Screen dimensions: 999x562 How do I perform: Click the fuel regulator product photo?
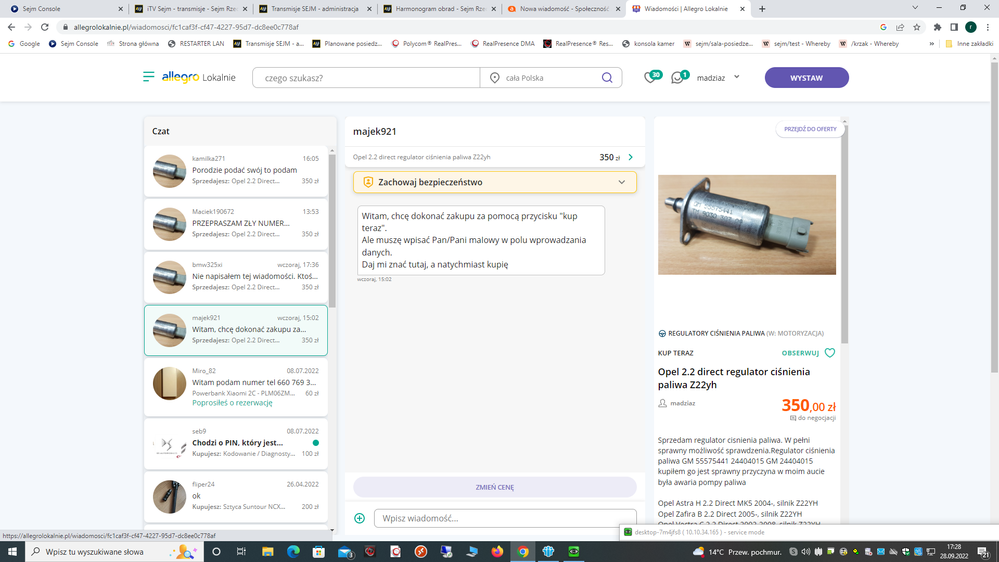point(747,224)
